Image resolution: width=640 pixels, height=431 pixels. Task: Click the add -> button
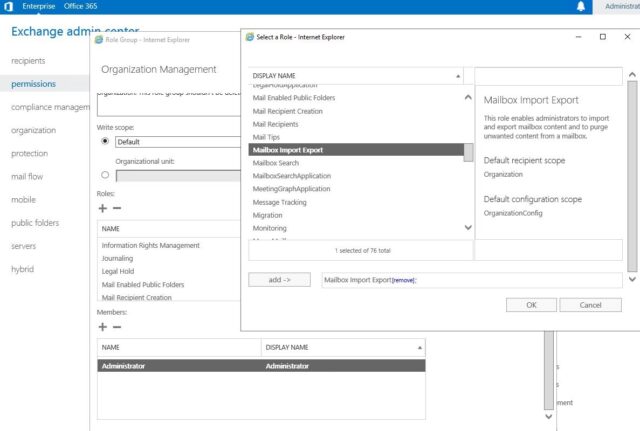(x=279, y=280)
